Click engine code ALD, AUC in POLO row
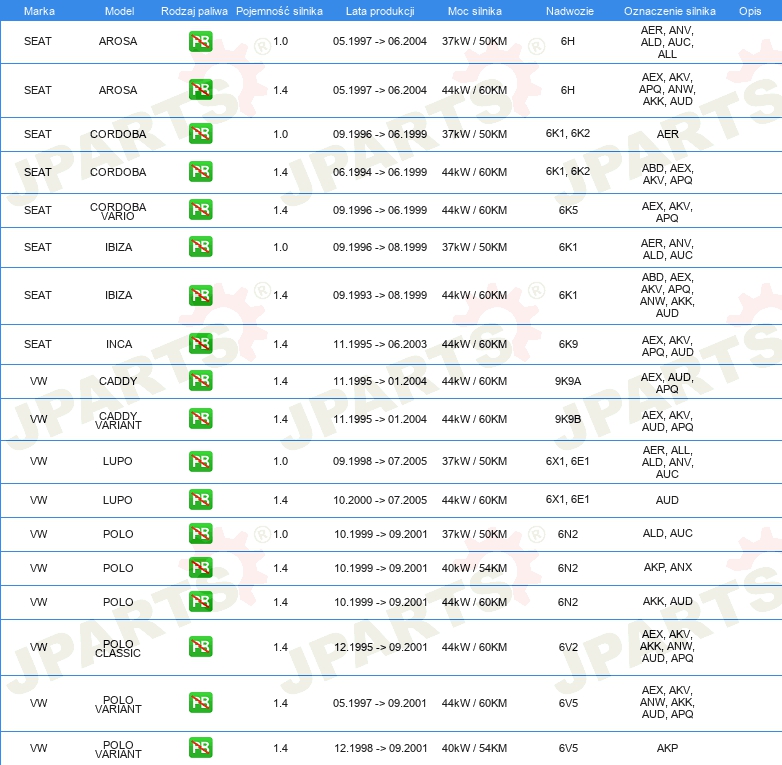The width and height of the screenshot is (782, 765). click(667, 533)
